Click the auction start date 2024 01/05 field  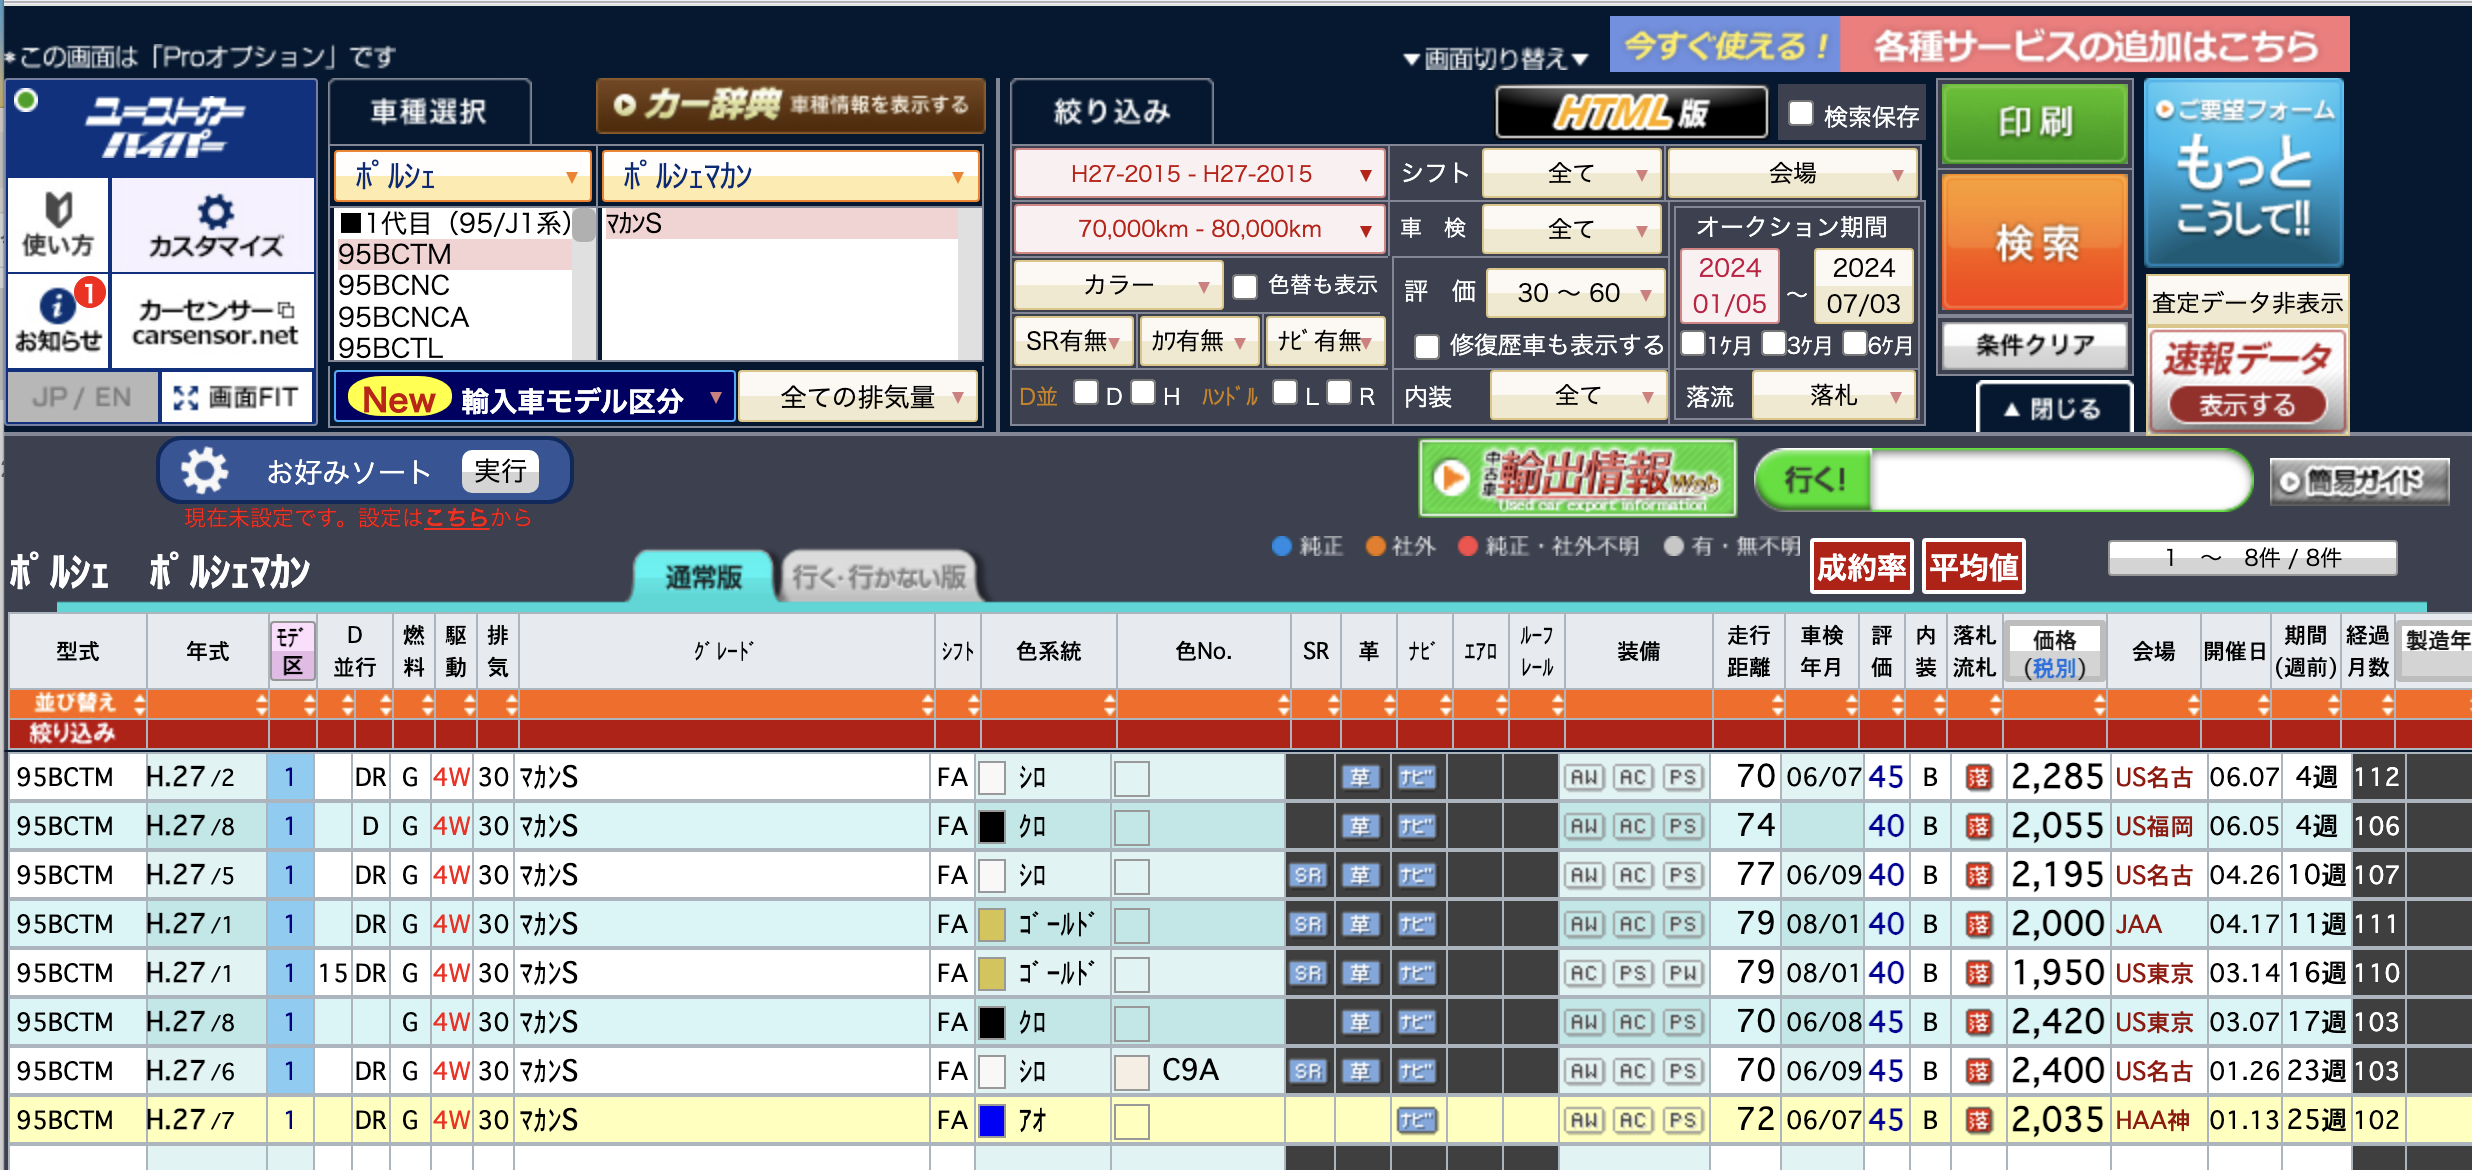1730,285
